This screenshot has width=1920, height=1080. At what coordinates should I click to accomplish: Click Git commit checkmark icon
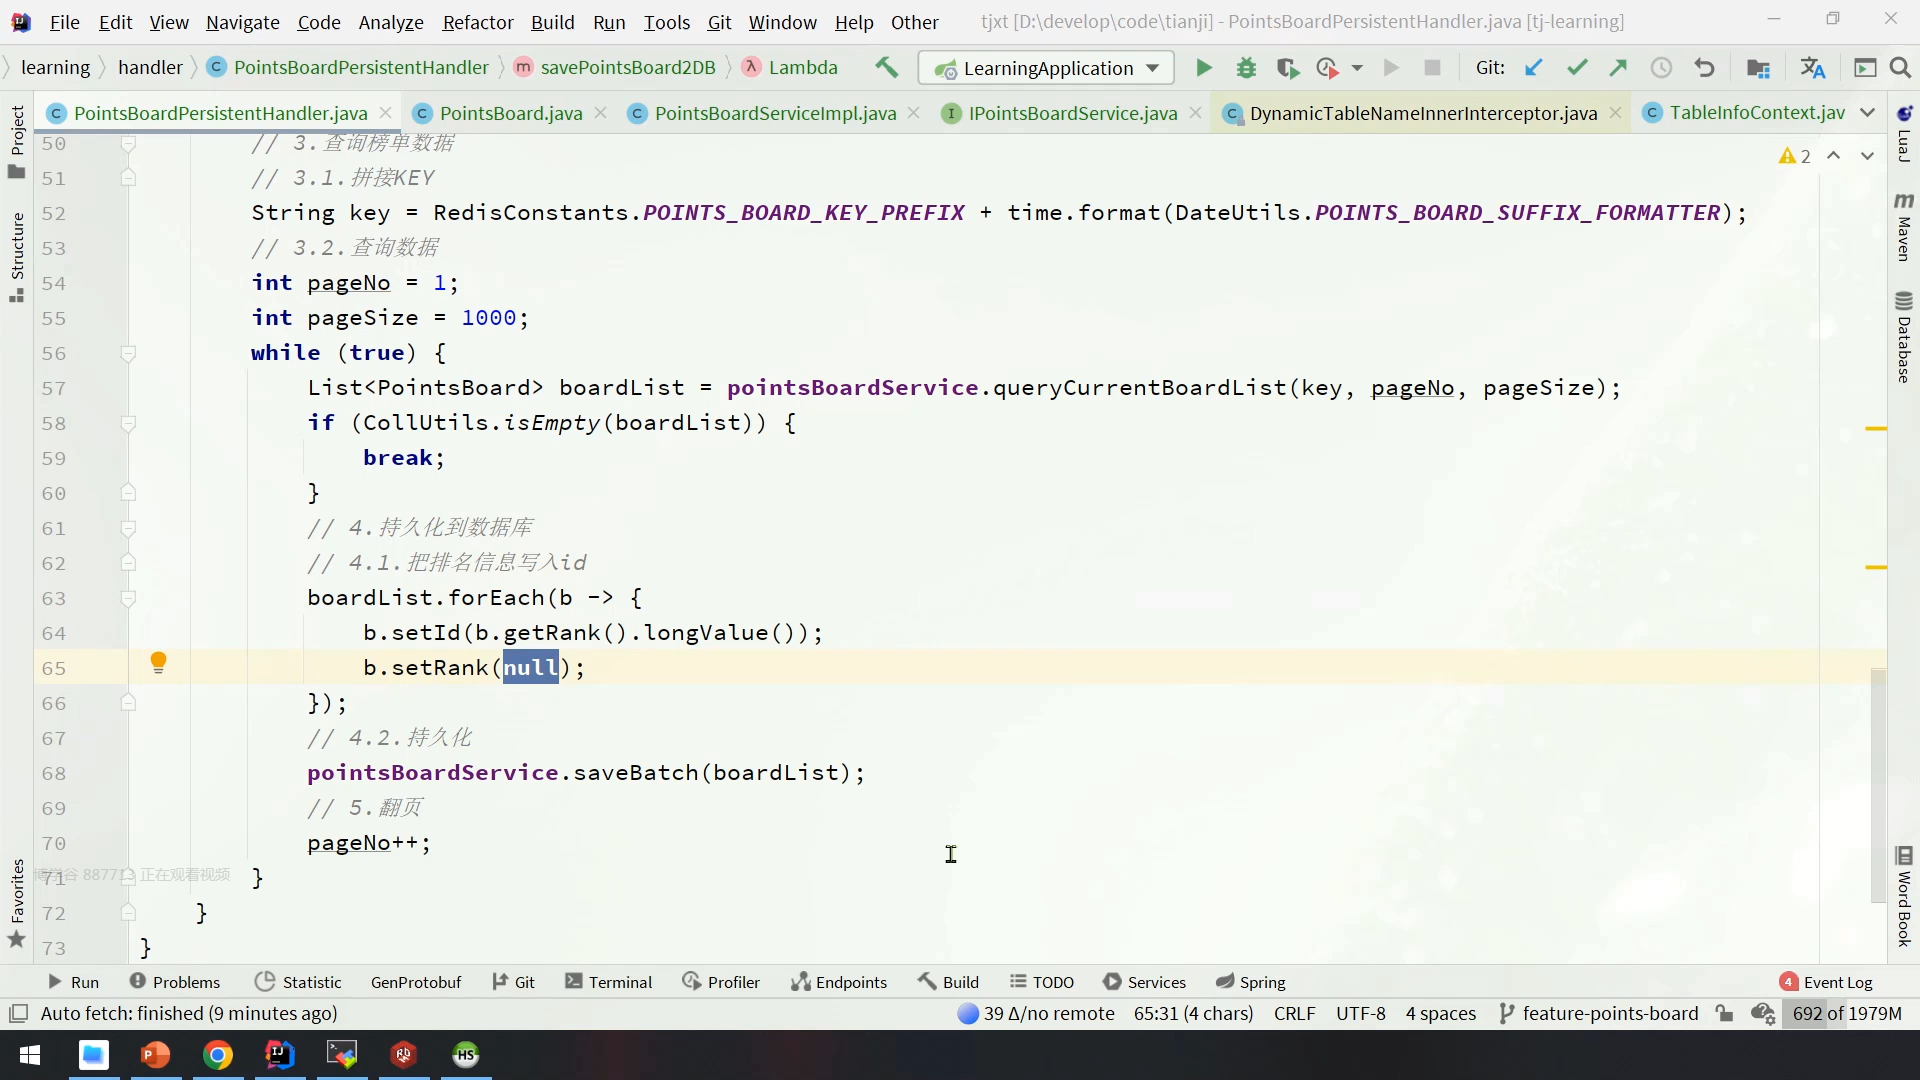pos(1577,68)
